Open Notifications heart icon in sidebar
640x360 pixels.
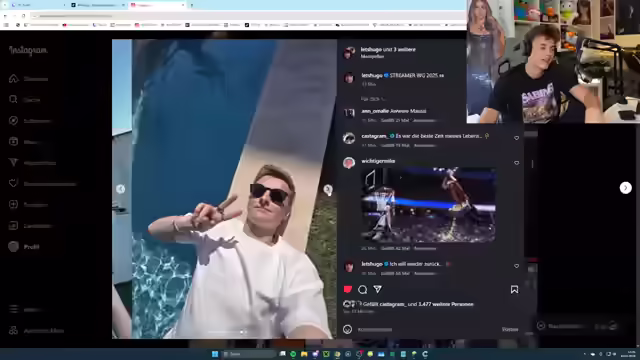tap(13, 184)
